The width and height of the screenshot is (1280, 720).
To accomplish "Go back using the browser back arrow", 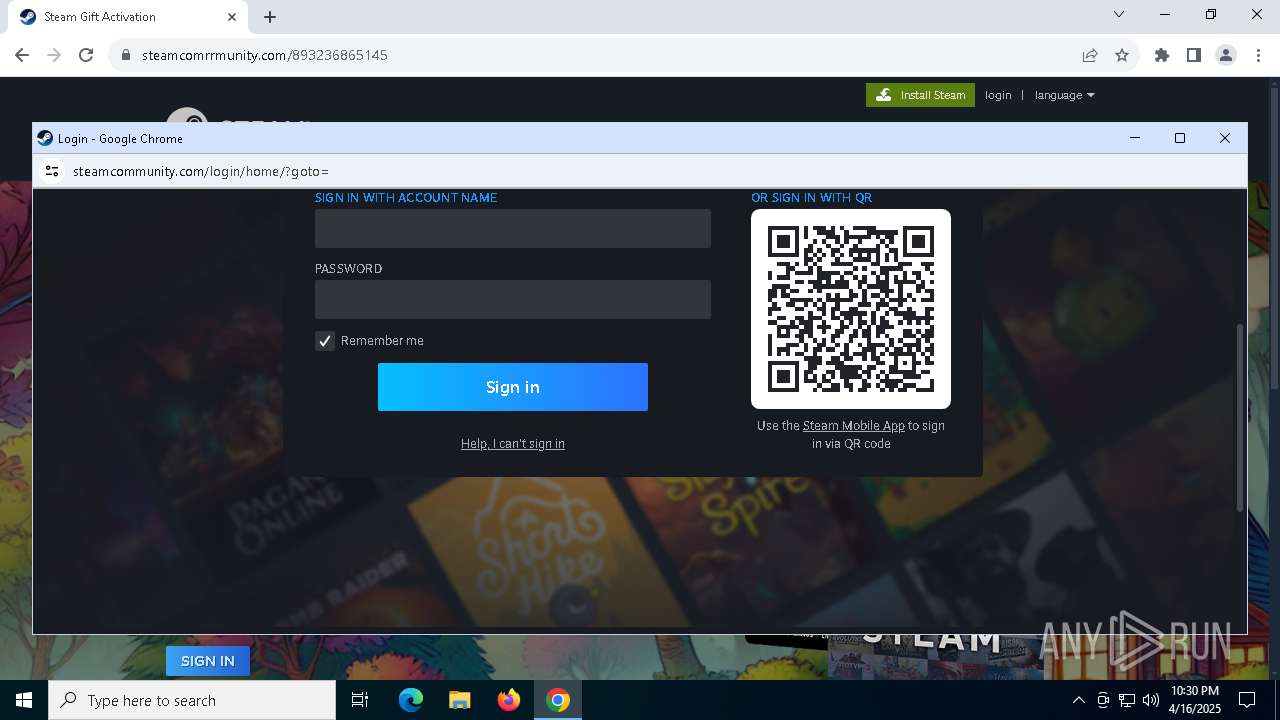I will [22, 55].
